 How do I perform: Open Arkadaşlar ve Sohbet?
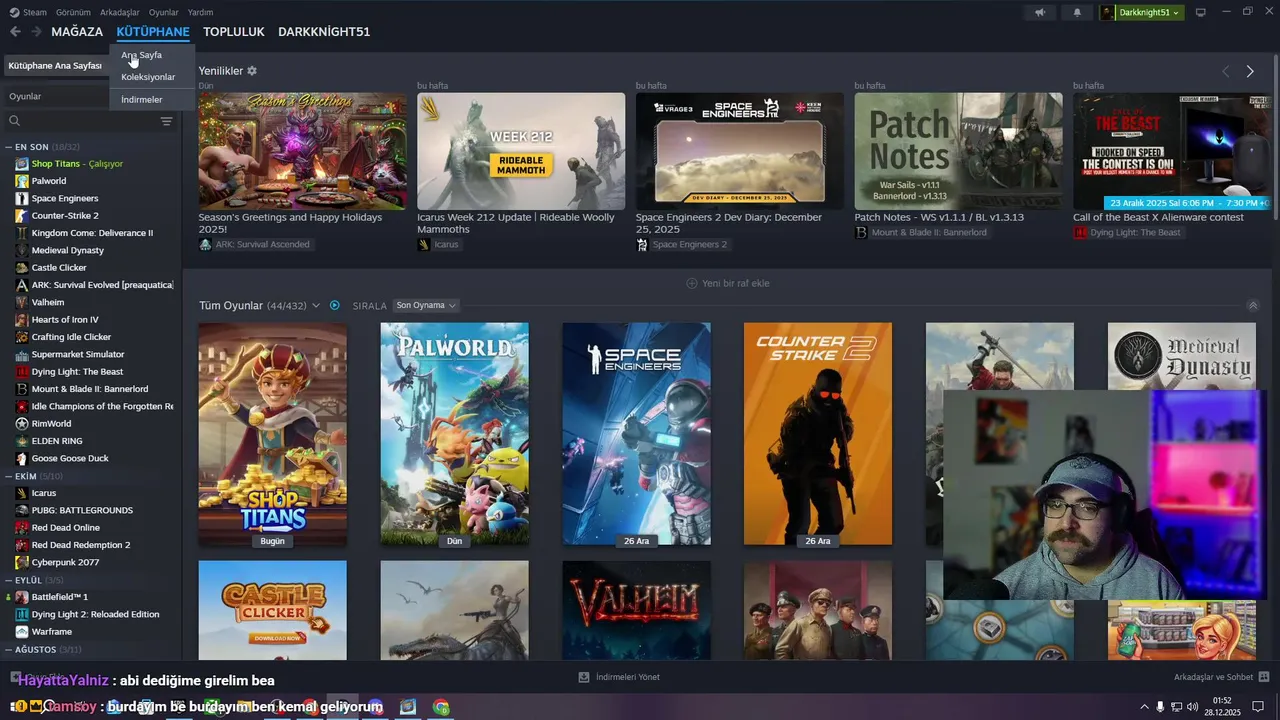coord(1212,677)
